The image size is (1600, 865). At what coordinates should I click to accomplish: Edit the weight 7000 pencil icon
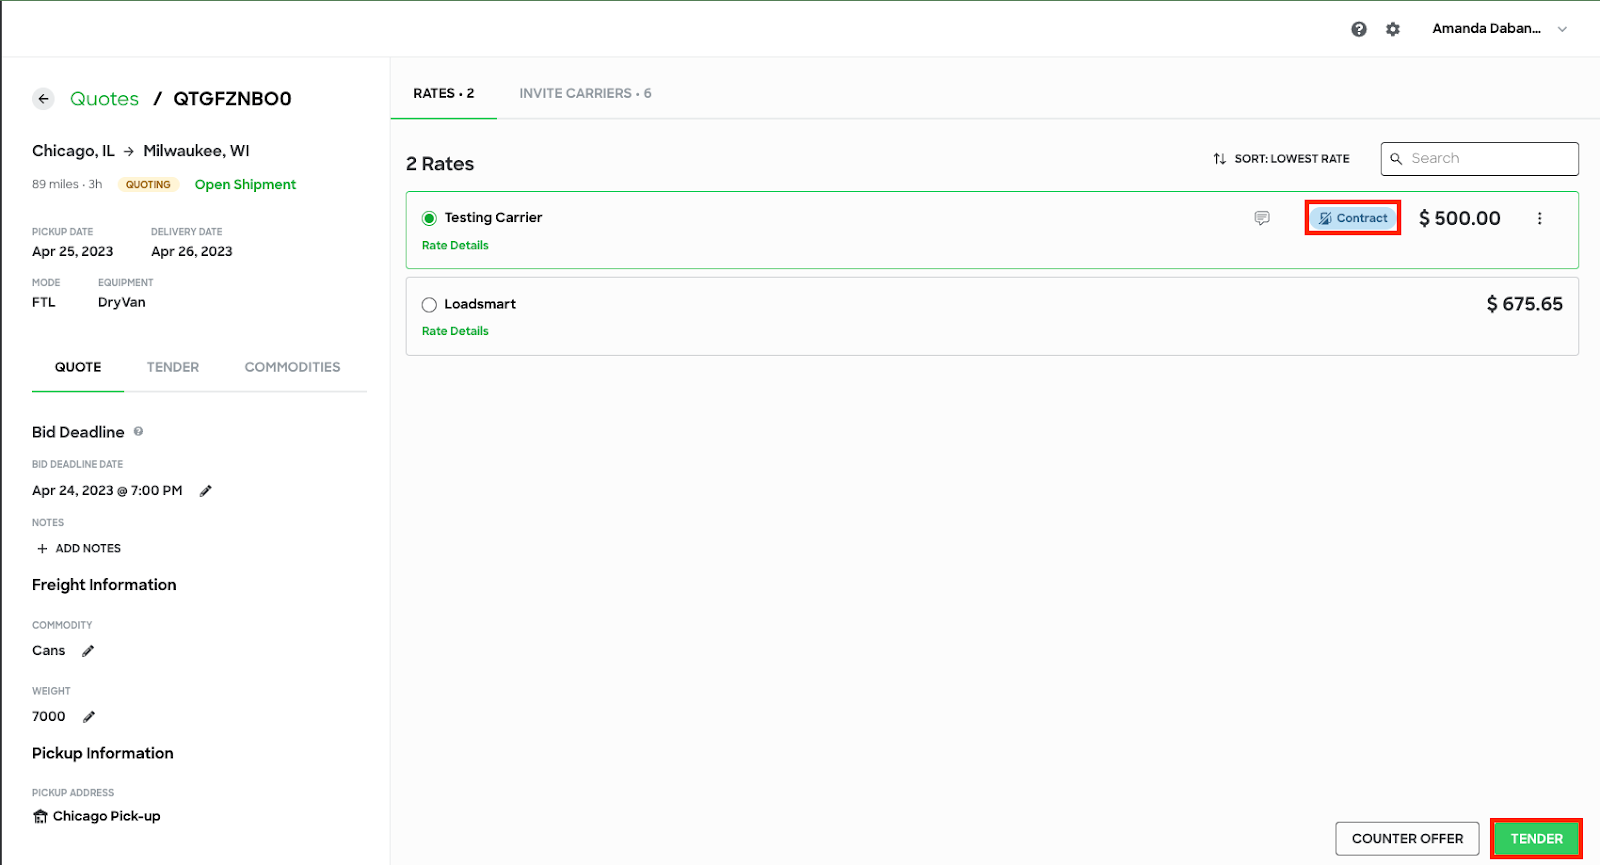[88, 717]
